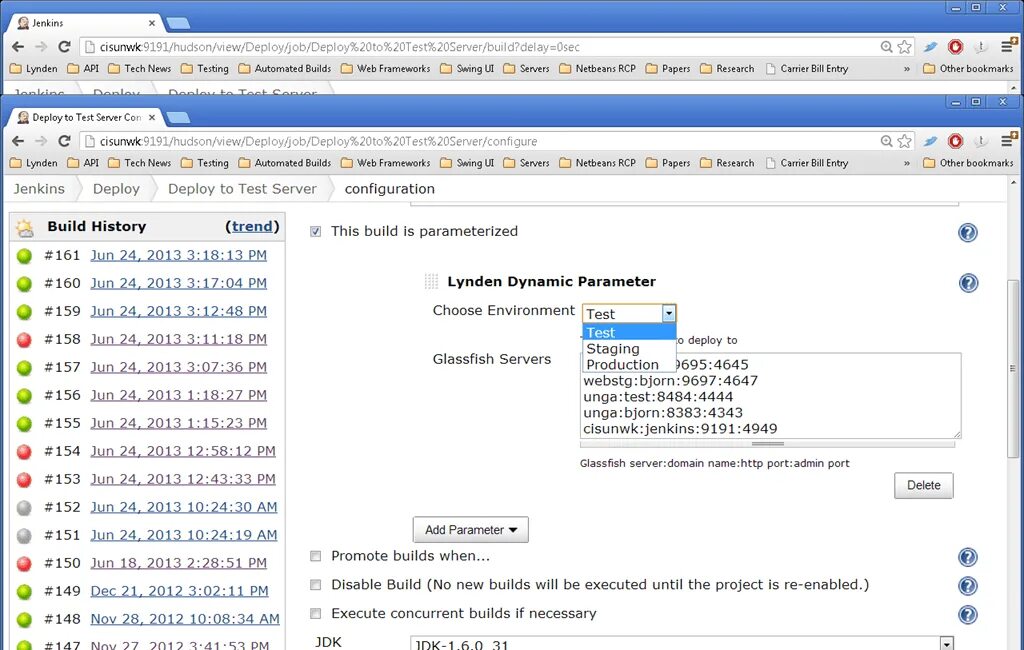The width and height of the screenshot is (1024, 650).
Task: Go to the Jenkins breadcrumb link
Action: click(x=39, y=189)
